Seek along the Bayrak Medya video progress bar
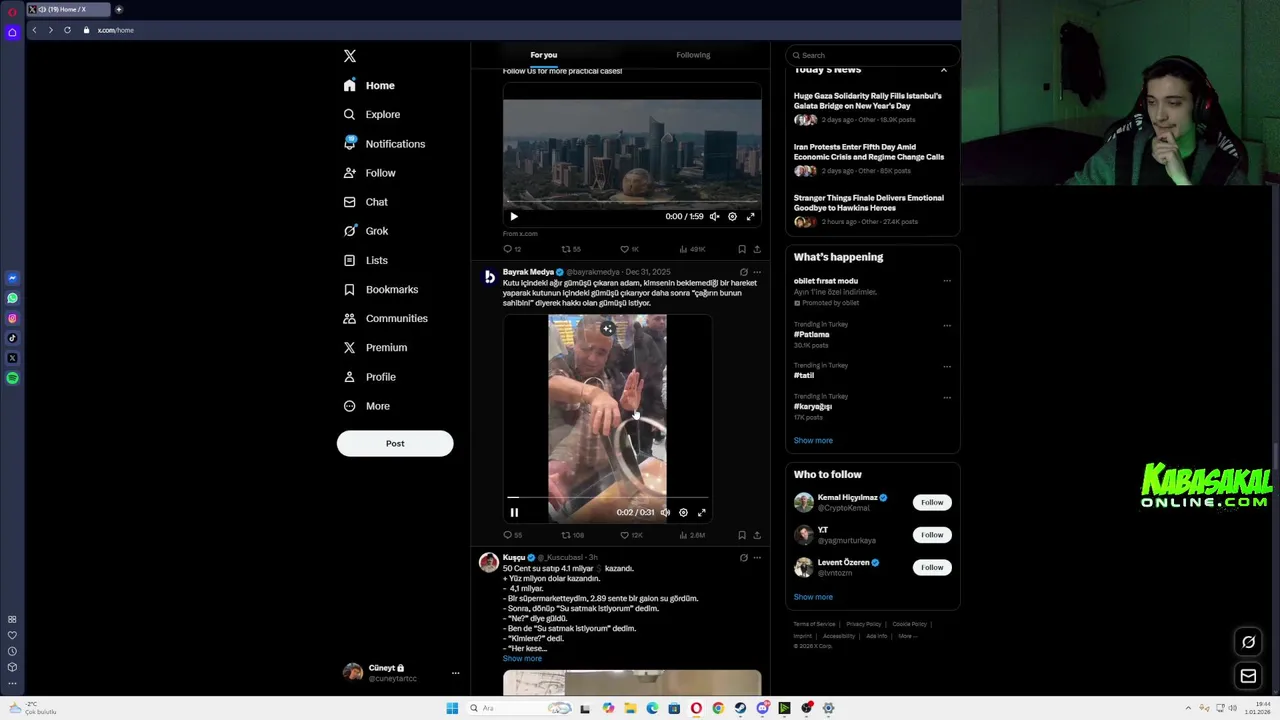1280x720 pixels. (608, 497)
